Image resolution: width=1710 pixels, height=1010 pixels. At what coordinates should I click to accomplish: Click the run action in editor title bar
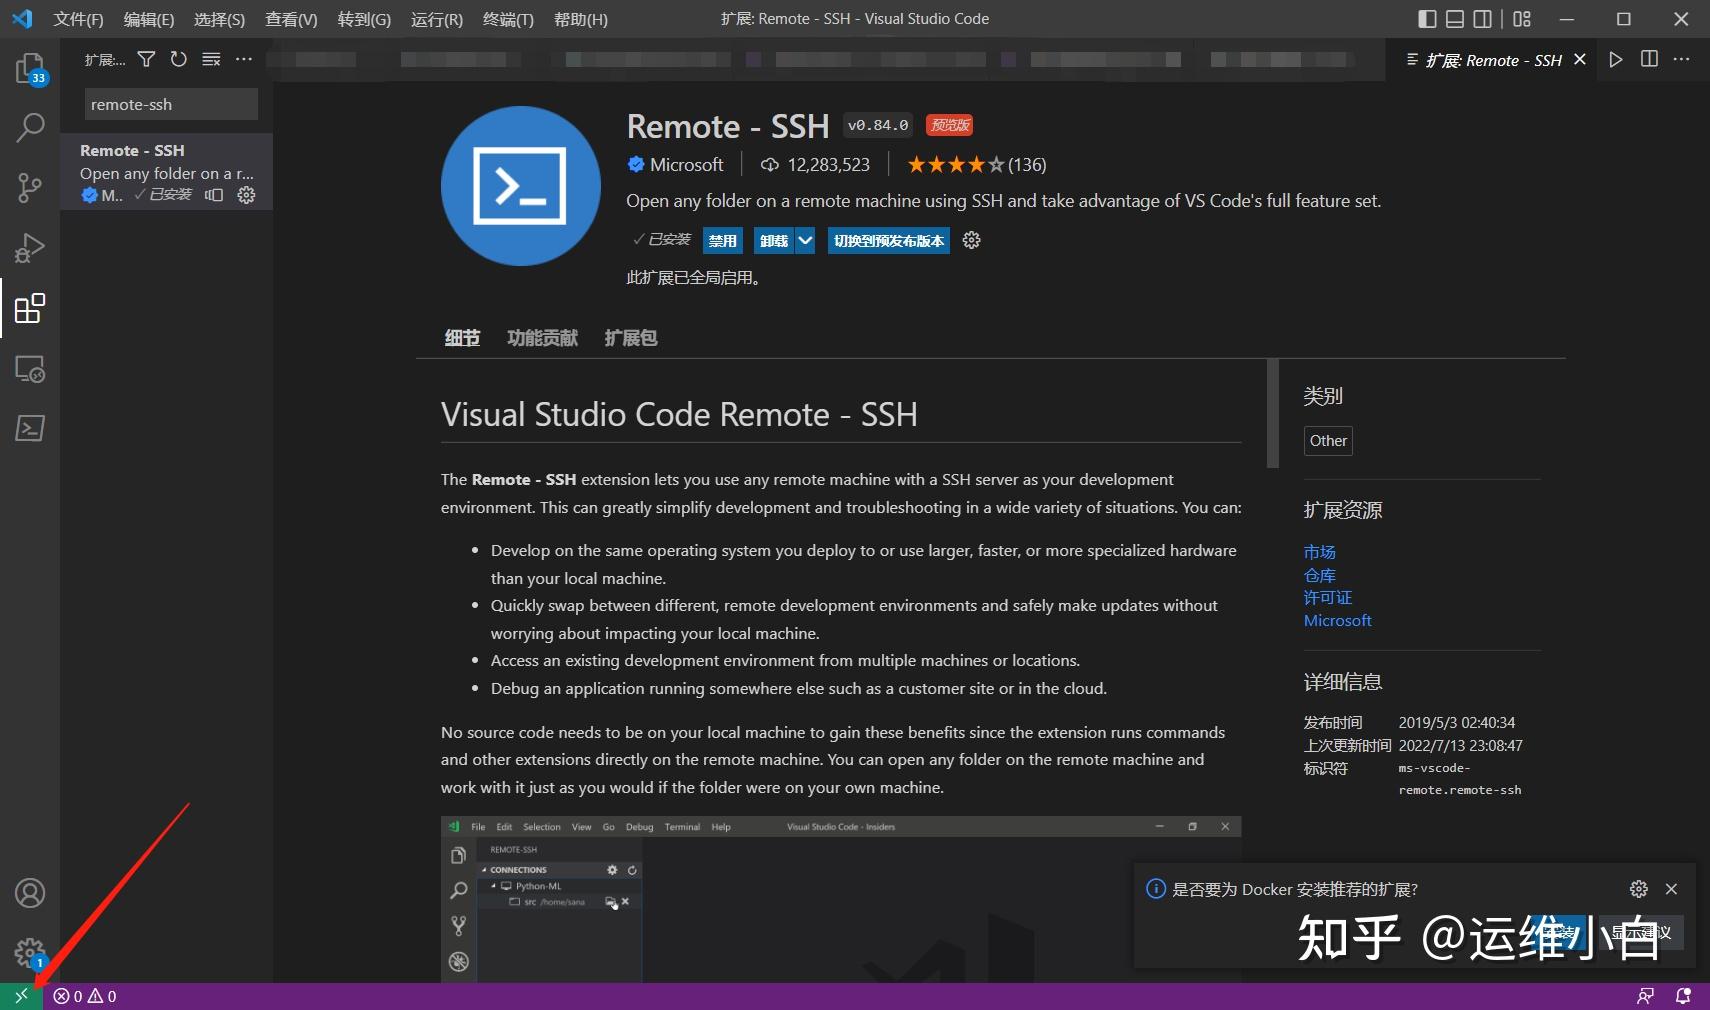(x=1616, y=60)
